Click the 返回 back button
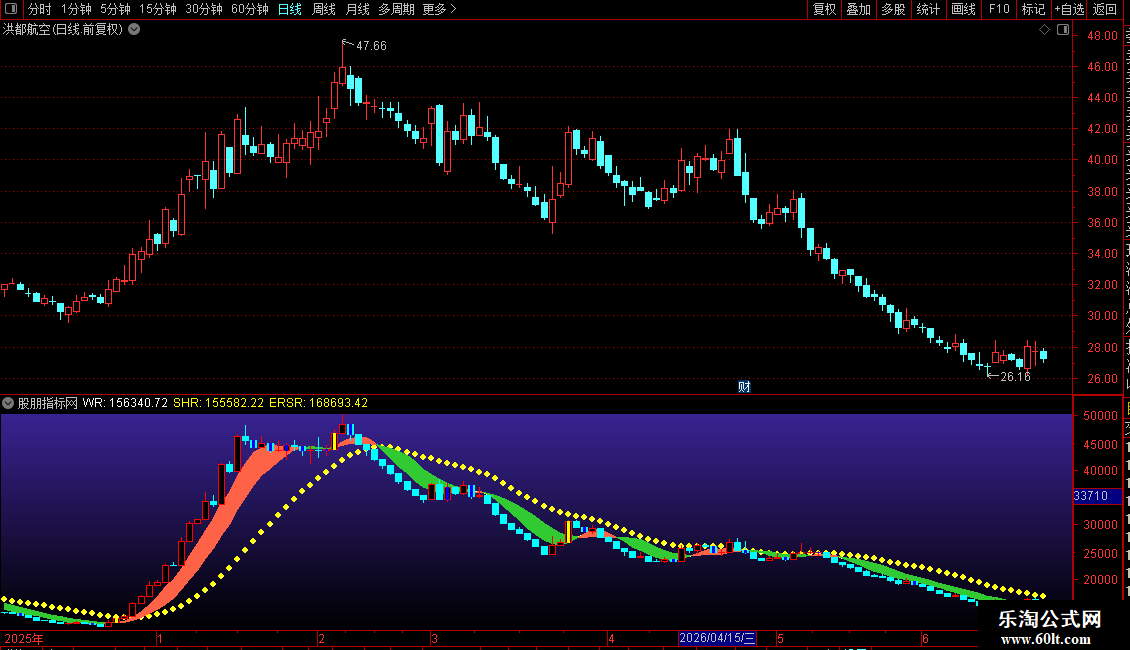 tap(1105, 9)
